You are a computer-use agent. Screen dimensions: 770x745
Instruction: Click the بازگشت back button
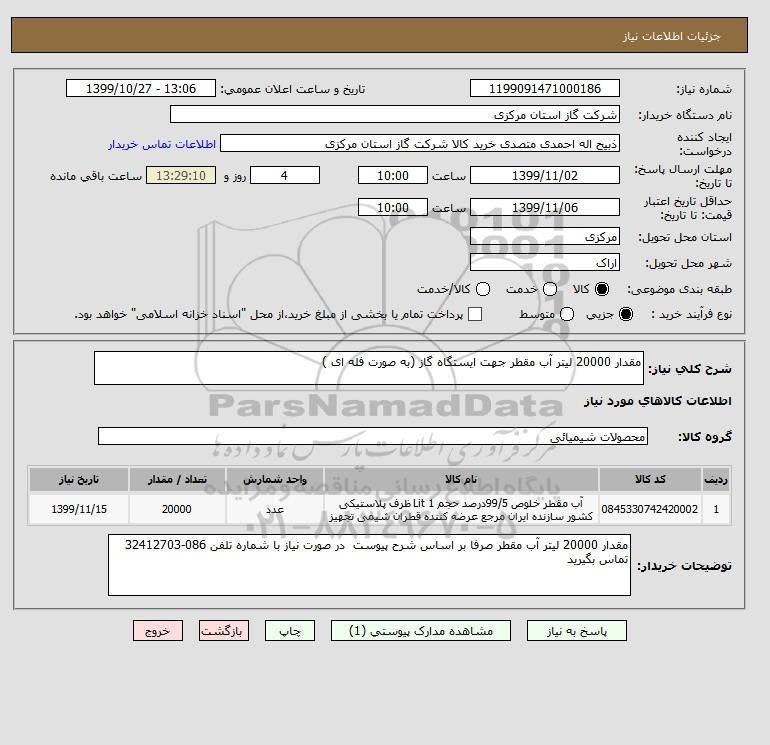tap(224, 631)
